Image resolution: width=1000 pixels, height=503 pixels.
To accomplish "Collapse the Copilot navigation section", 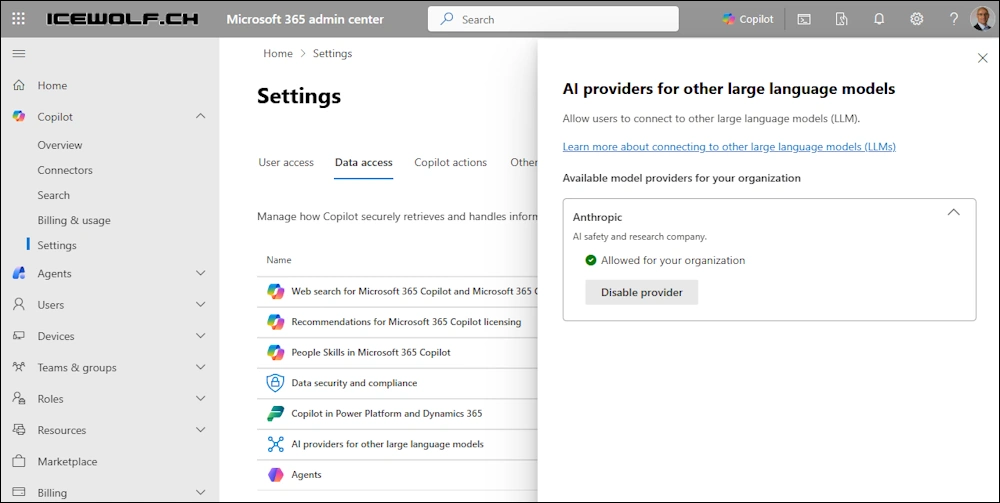I will 200,117.
